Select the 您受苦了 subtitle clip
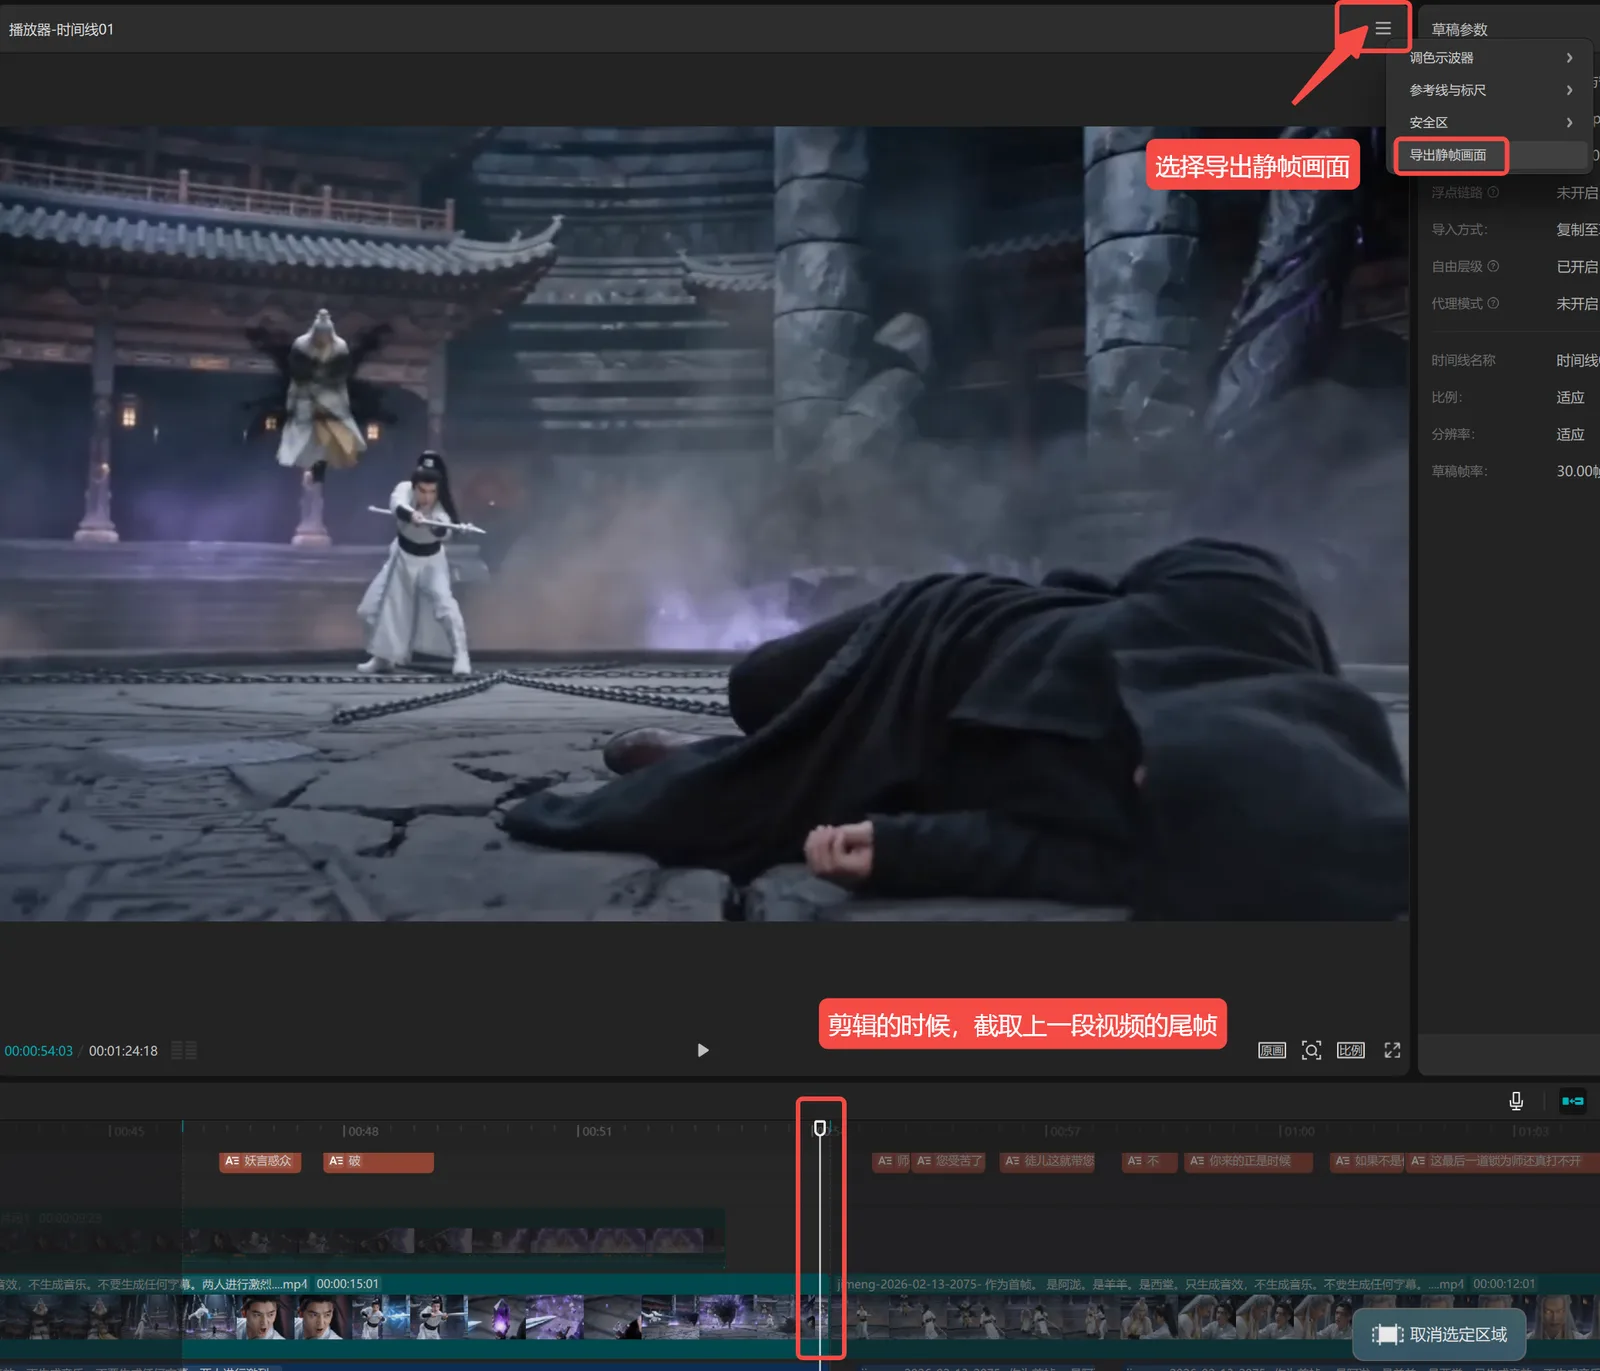Image resolution: width=1600 pixels, height=1371 pixels. (x=949, y=1161)
